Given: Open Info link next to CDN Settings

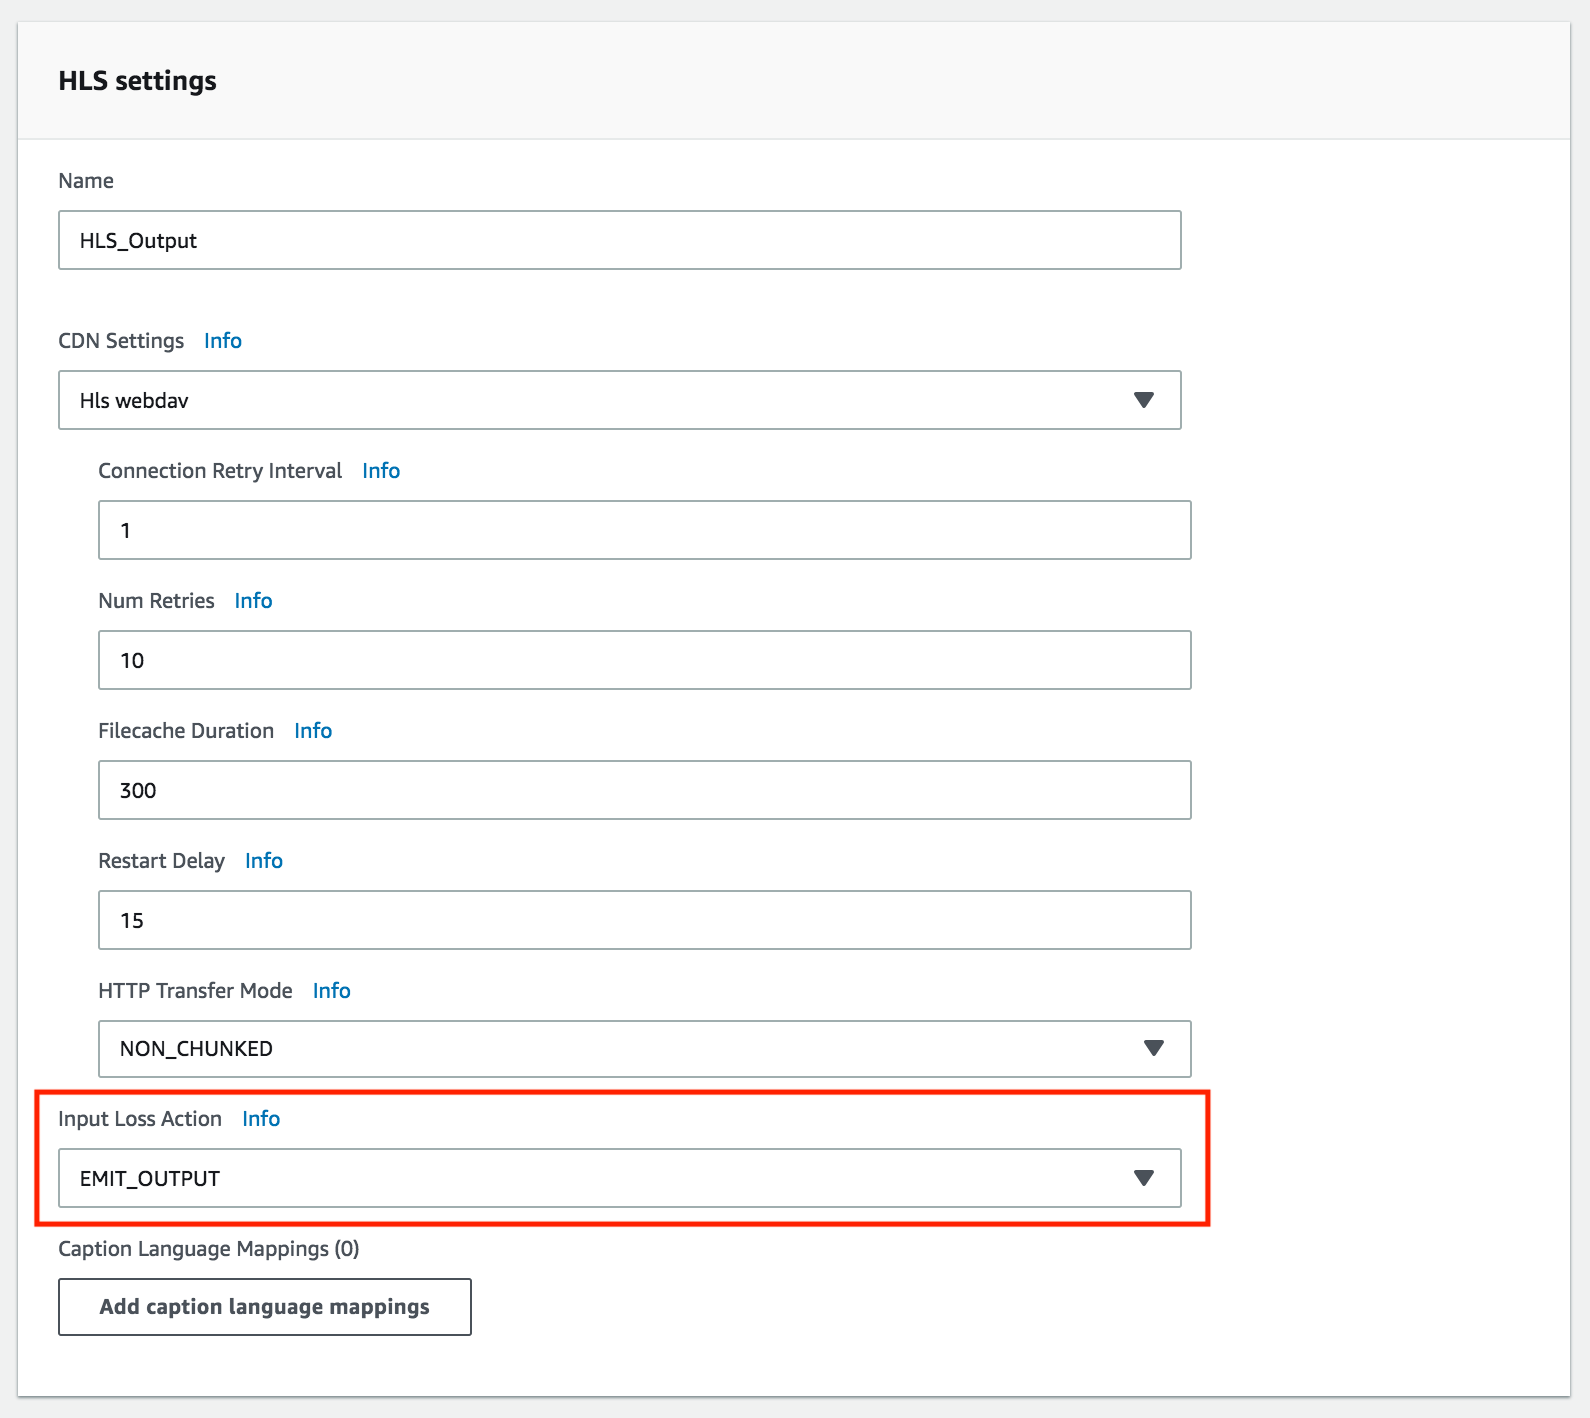Looking at the screenshot, I should pos(222,341).
